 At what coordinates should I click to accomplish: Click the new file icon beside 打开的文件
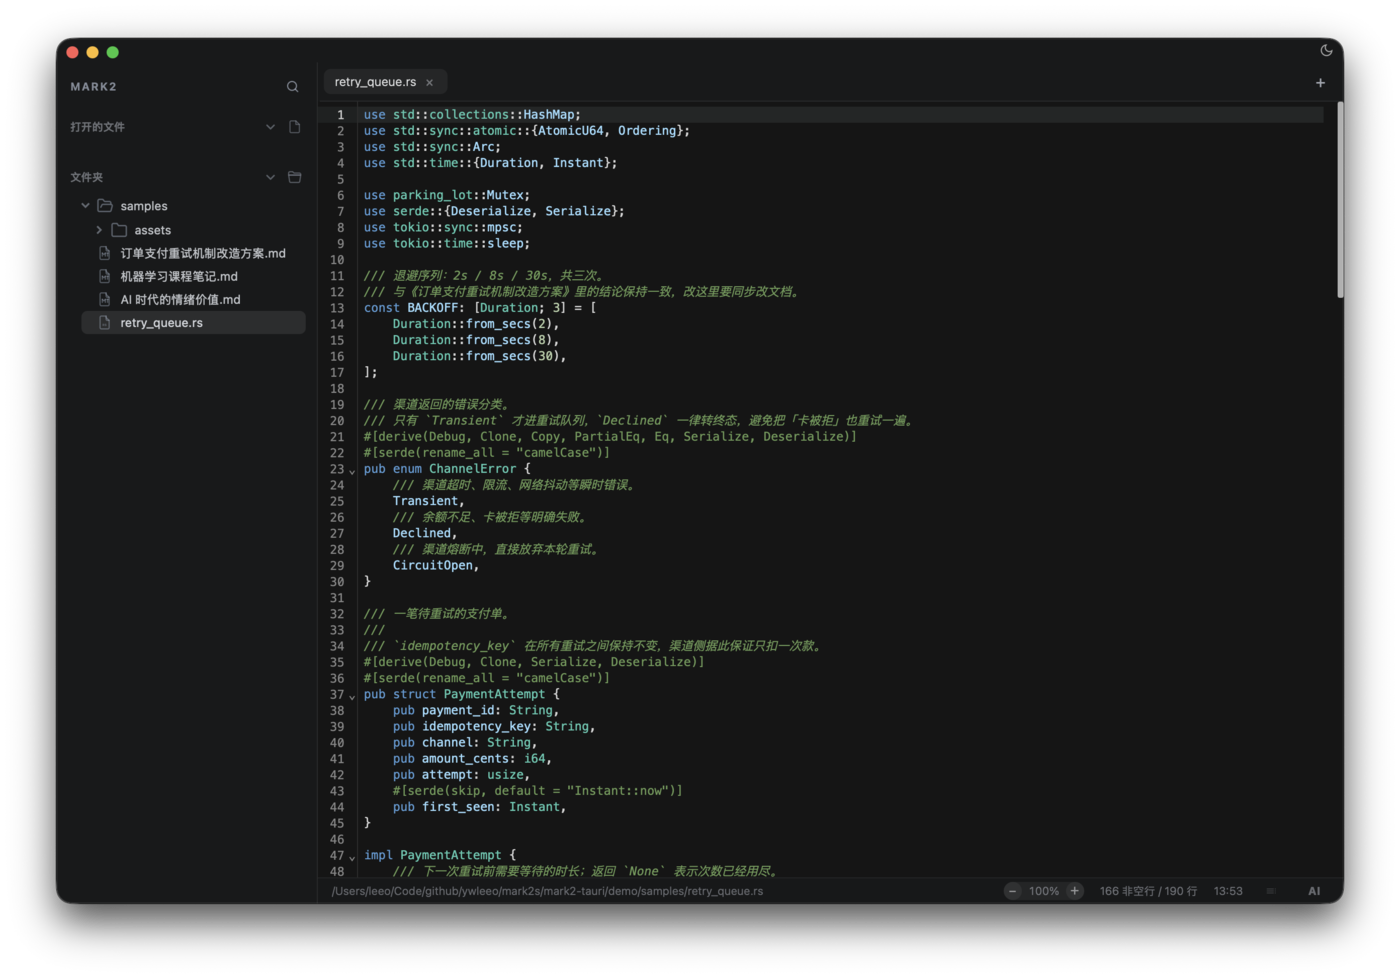pos(294,127)
